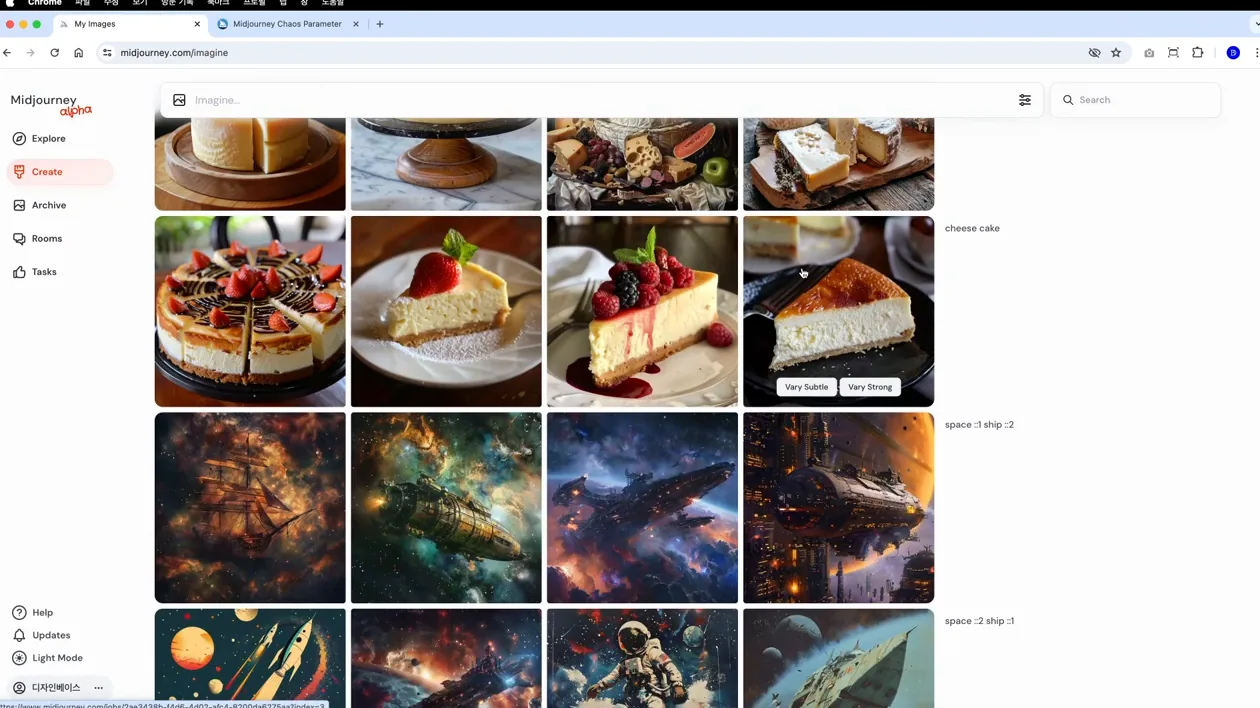Open the spaceship over city image
The width and height of the screenshot is (1260, 708).
pyautogui.click(x=838, y=508)
